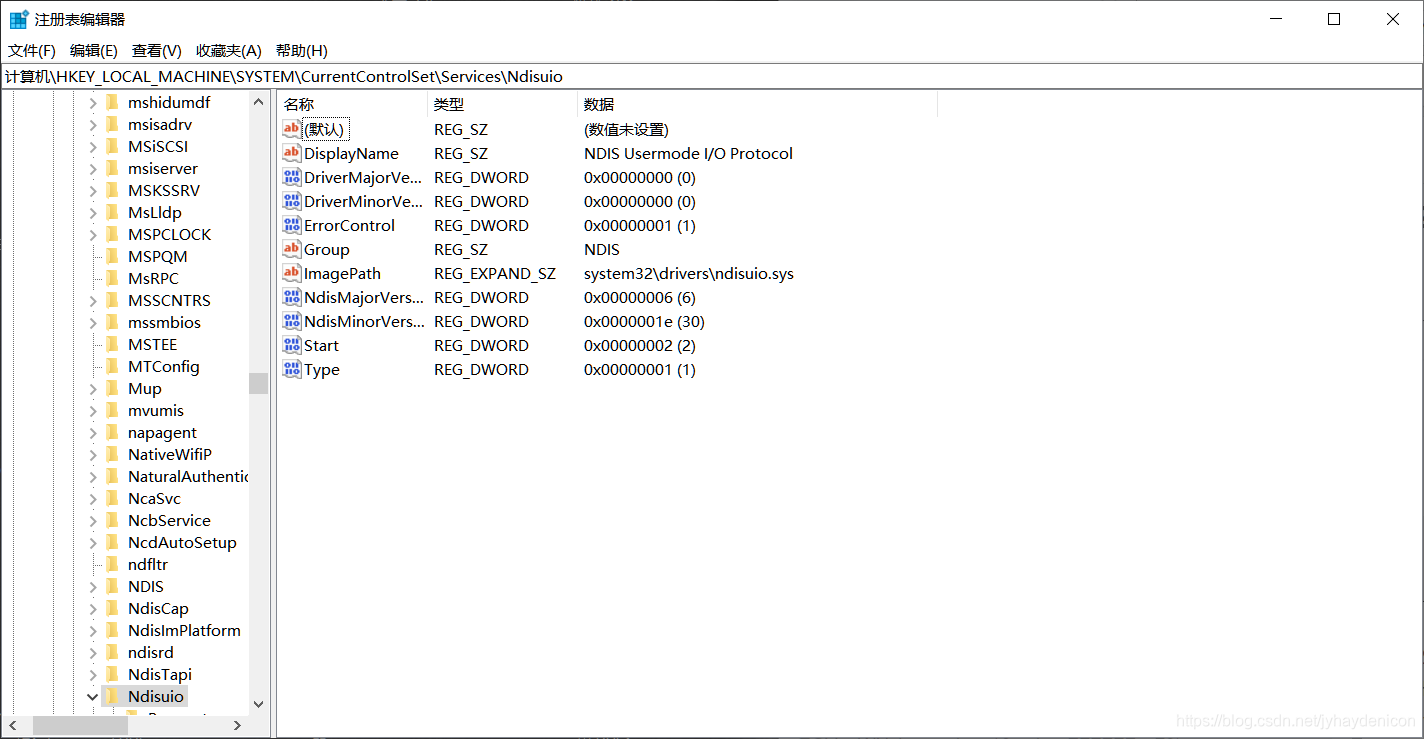Select the MTConfig key in the tree
The width and height of the screenshot is (1424, 739).
164,366
